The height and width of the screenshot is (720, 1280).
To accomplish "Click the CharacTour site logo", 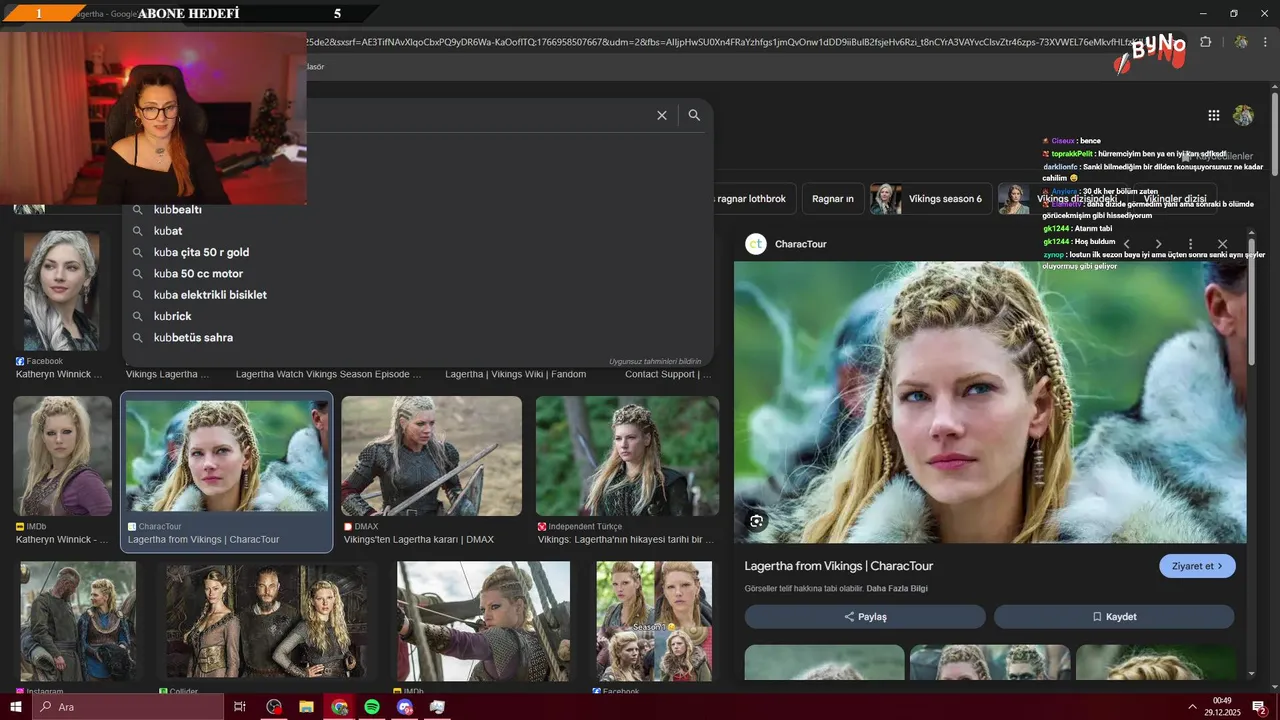I will [x=756, y=244].
